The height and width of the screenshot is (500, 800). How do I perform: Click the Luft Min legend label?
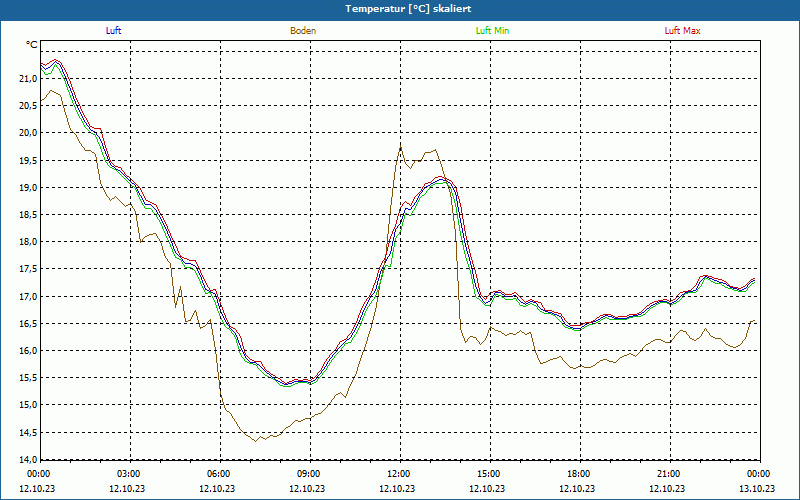pos(492,31)
